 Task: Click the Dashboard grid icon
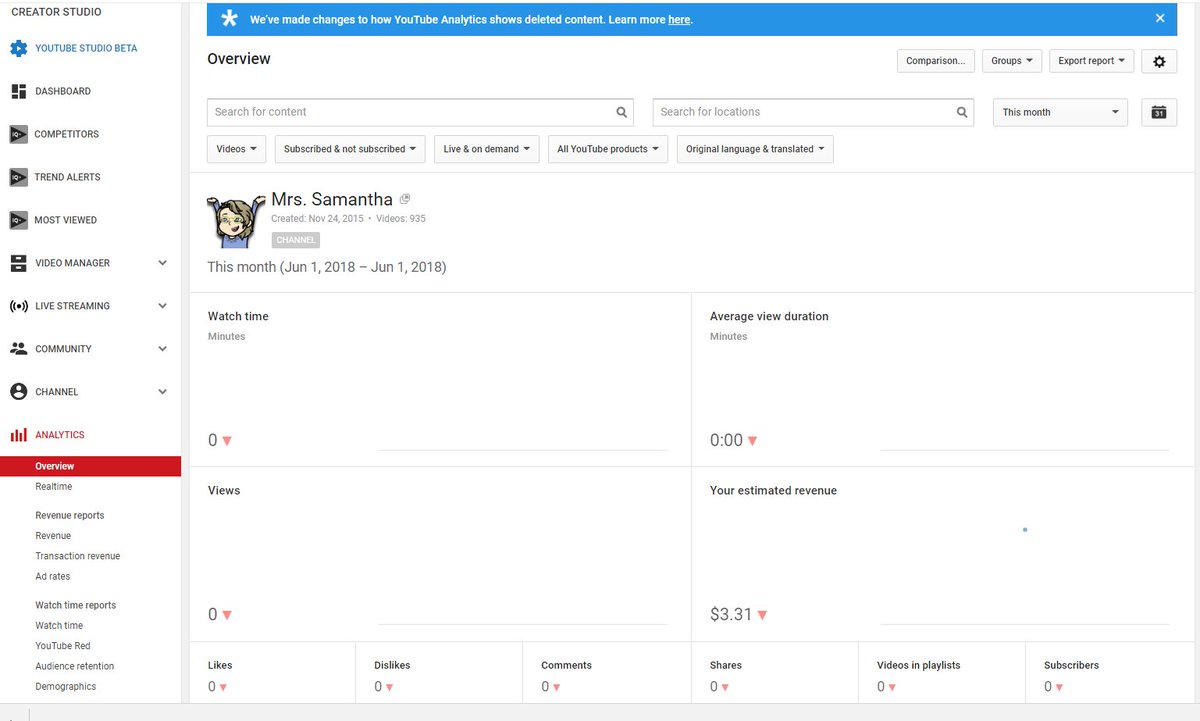(18, 91)
